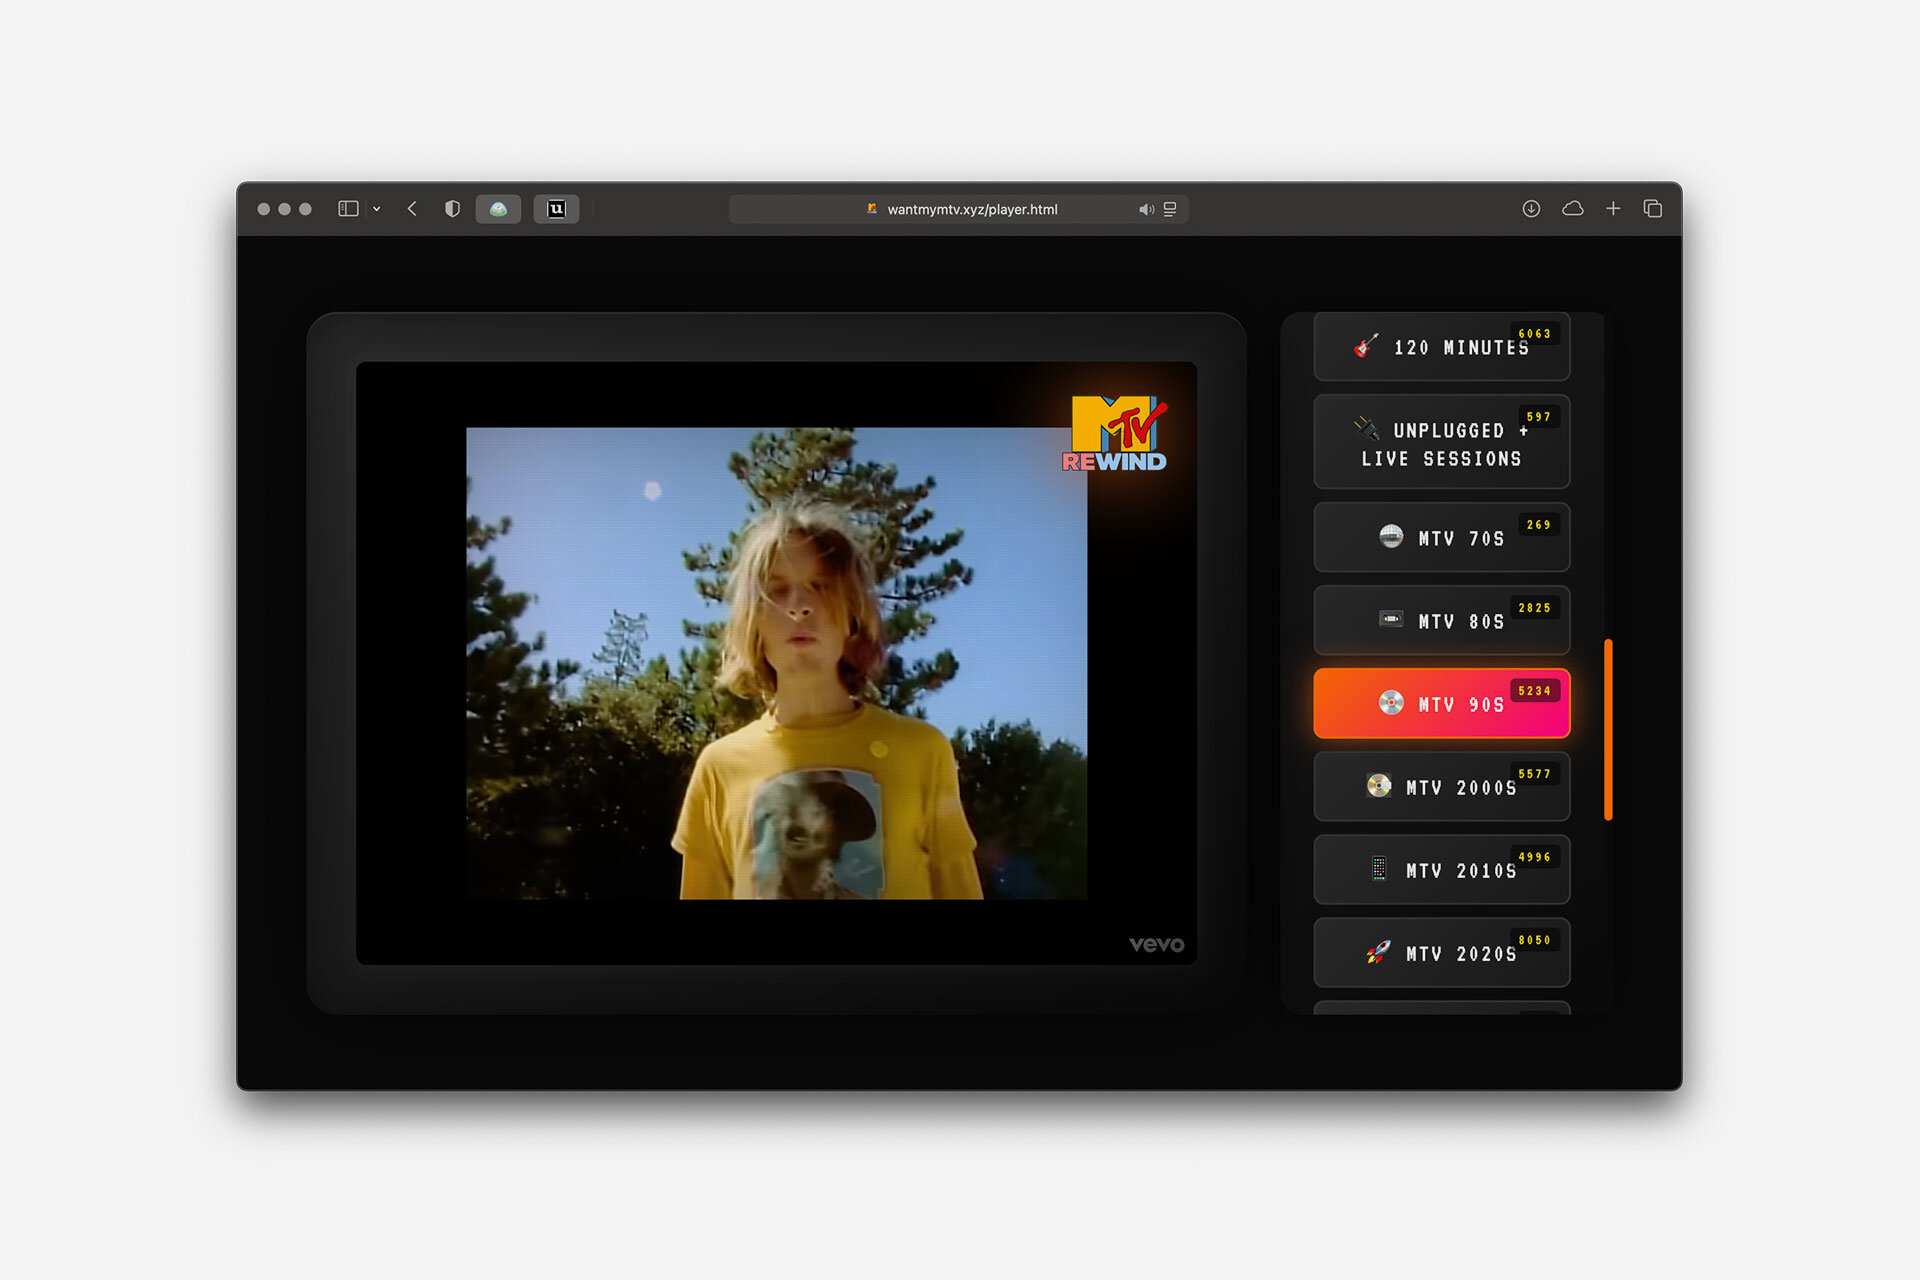This screenshot has height=1280, width=1920.
Task: Select the 120 Minutes channel
Action: (1441, 347)
